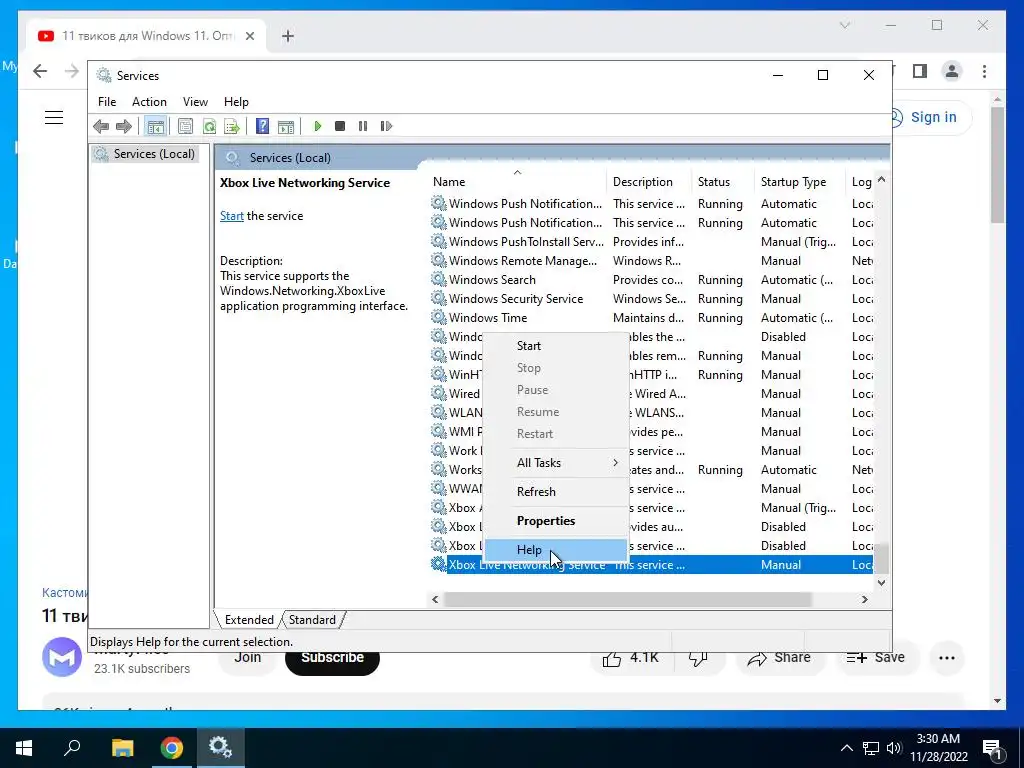Screen dimensions: 1024x768
Task: Click the gear icon of the Wired service row
Action: (x=439, y=393)
